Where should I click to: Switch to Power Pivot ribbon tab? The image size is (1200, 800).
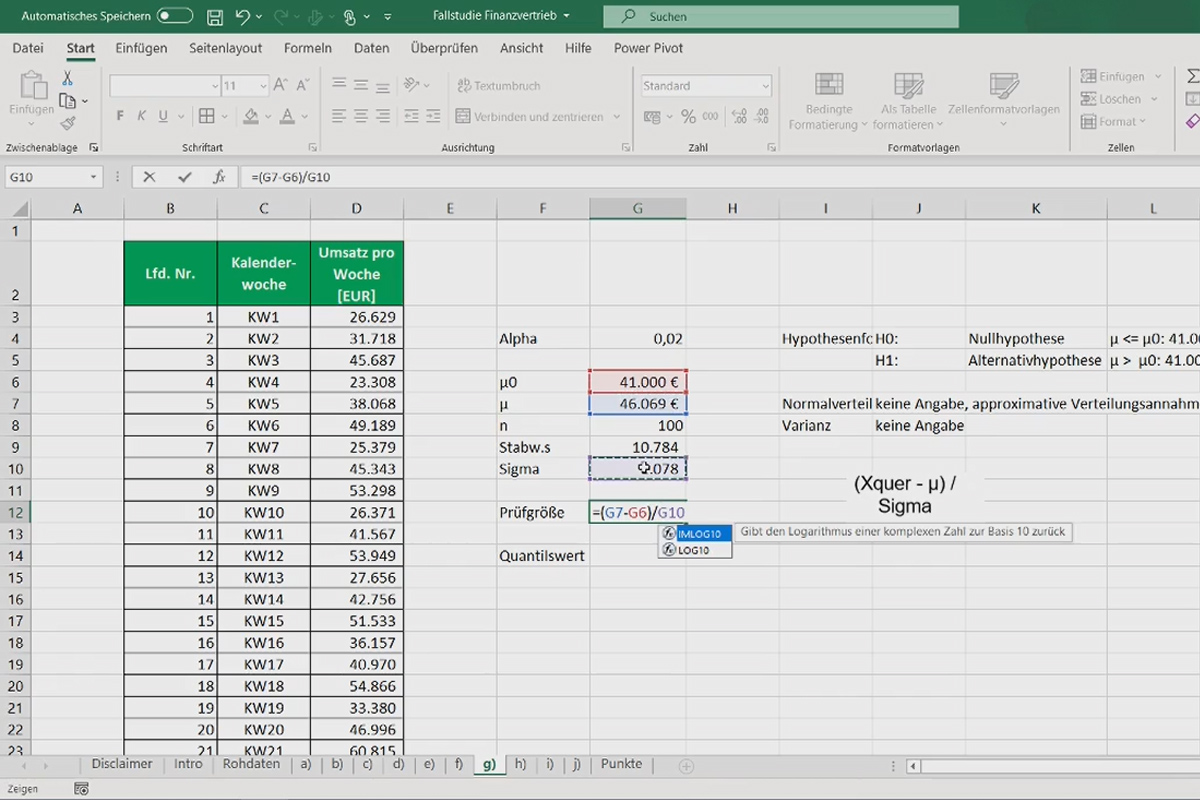[648, 48]
